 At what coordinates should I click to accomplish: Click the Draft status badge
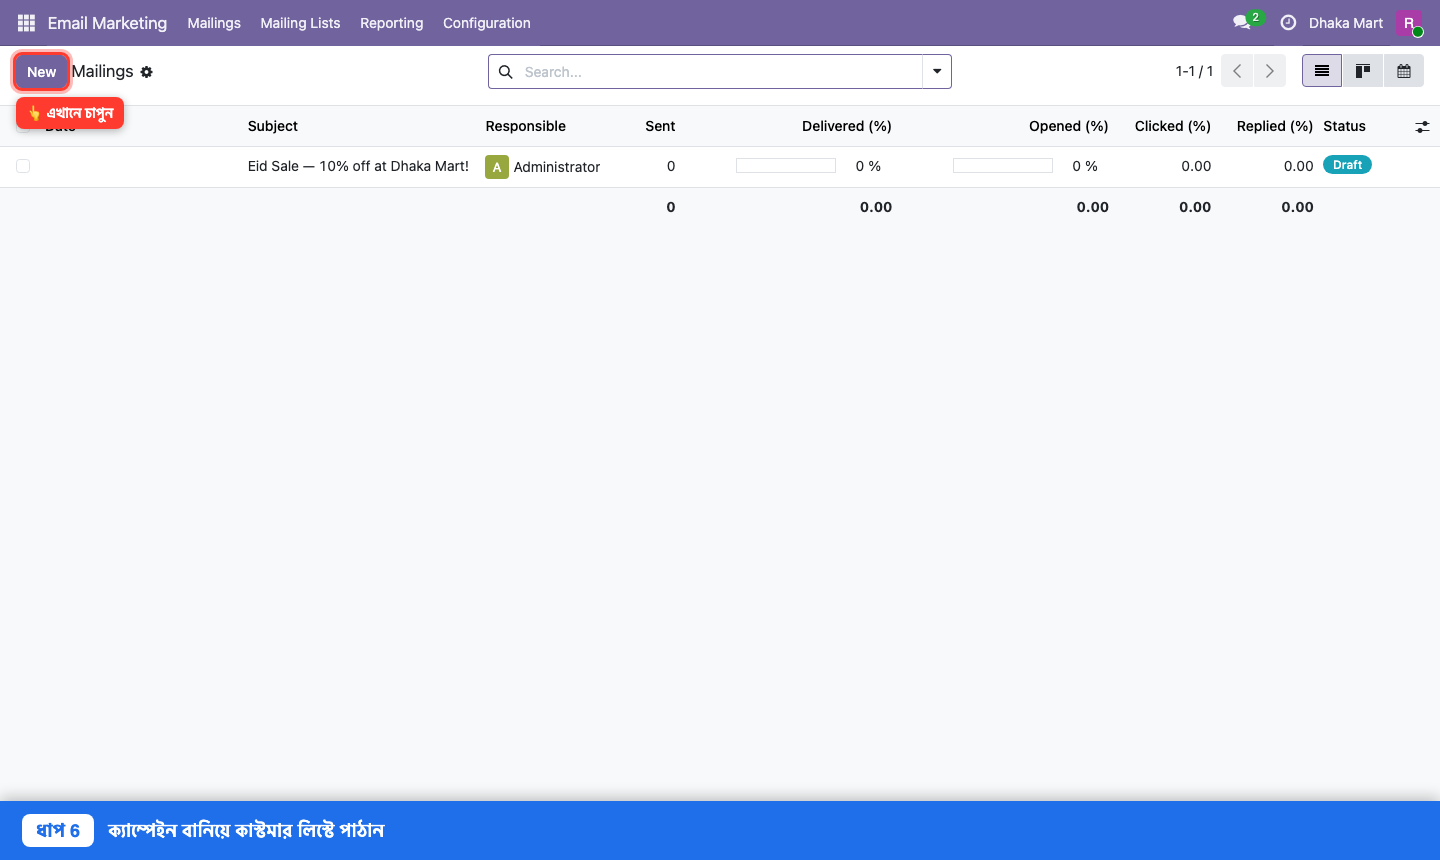tap(1347, 165)
